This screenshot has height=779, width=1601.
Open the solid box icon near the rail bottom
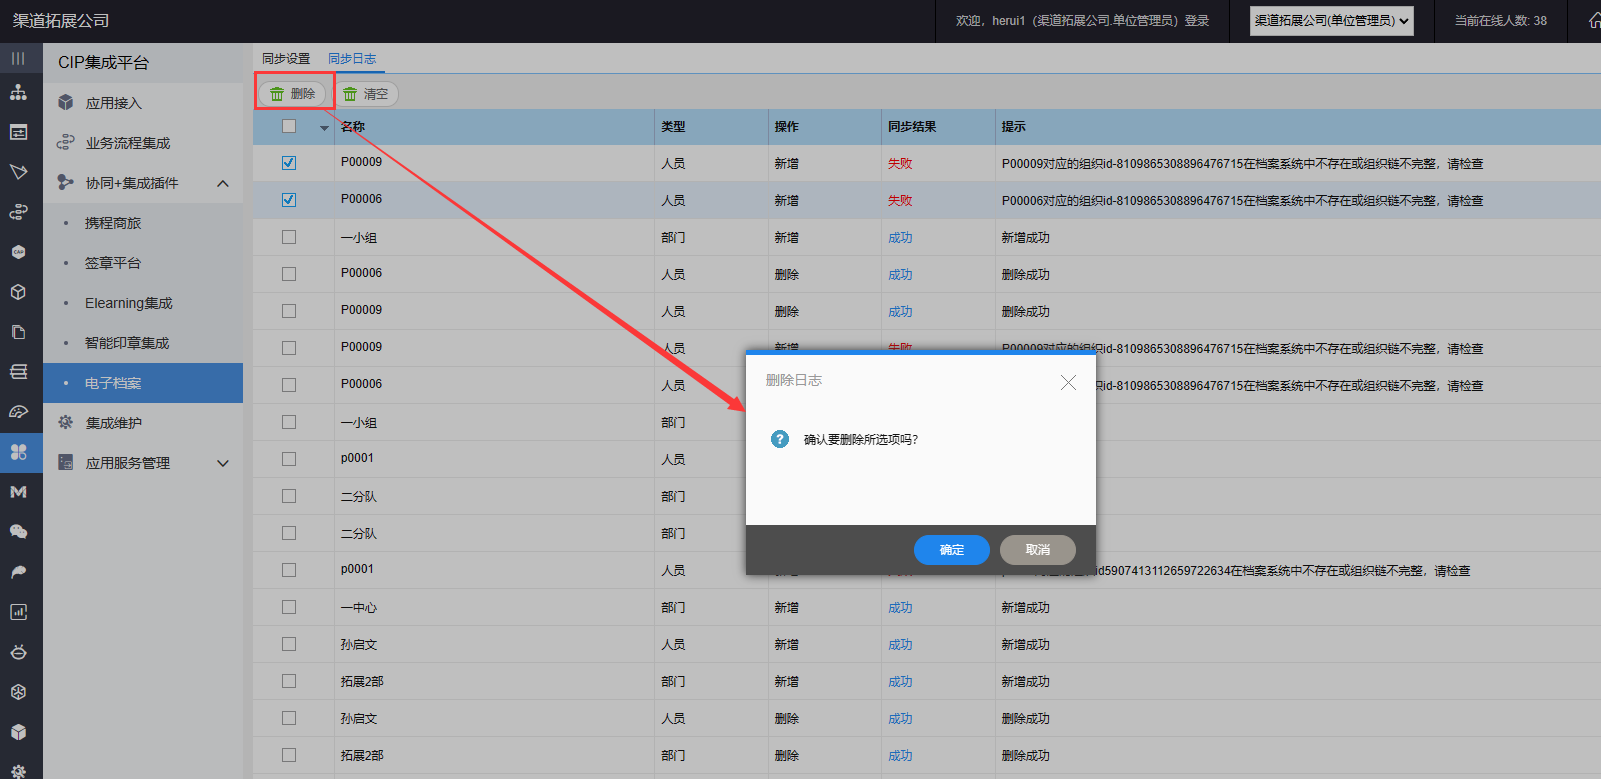pyautogui.click(x=18, y=732)
